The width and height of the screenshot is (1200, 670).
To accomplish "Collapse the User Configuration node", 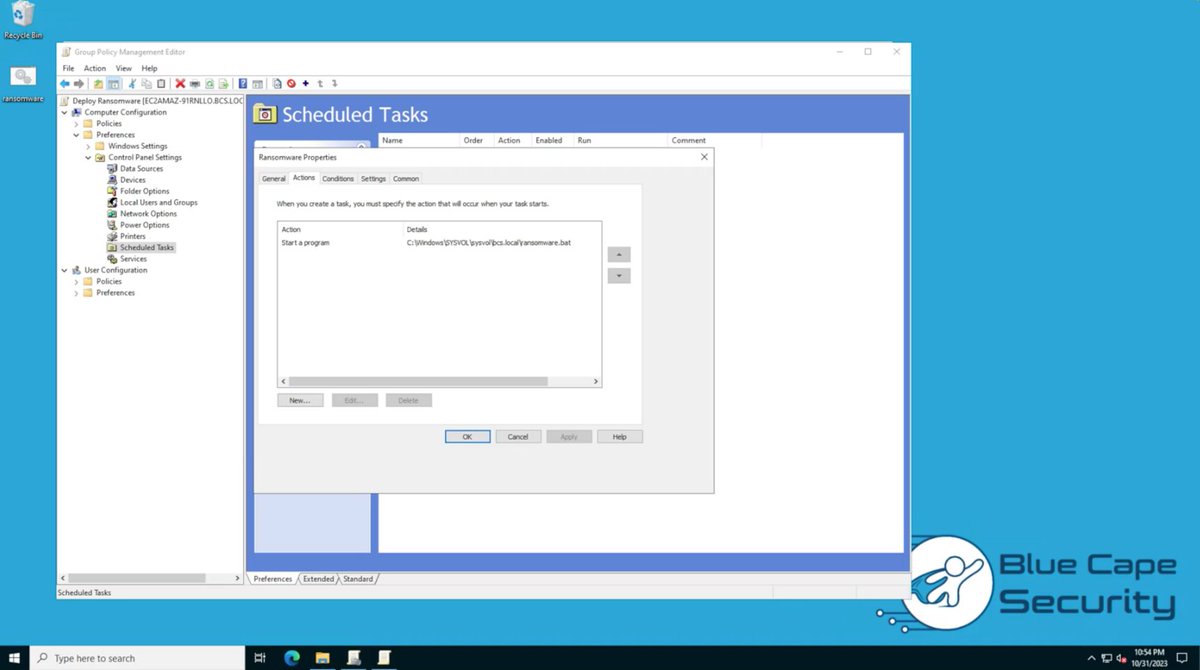I will (x=65, y=270).
